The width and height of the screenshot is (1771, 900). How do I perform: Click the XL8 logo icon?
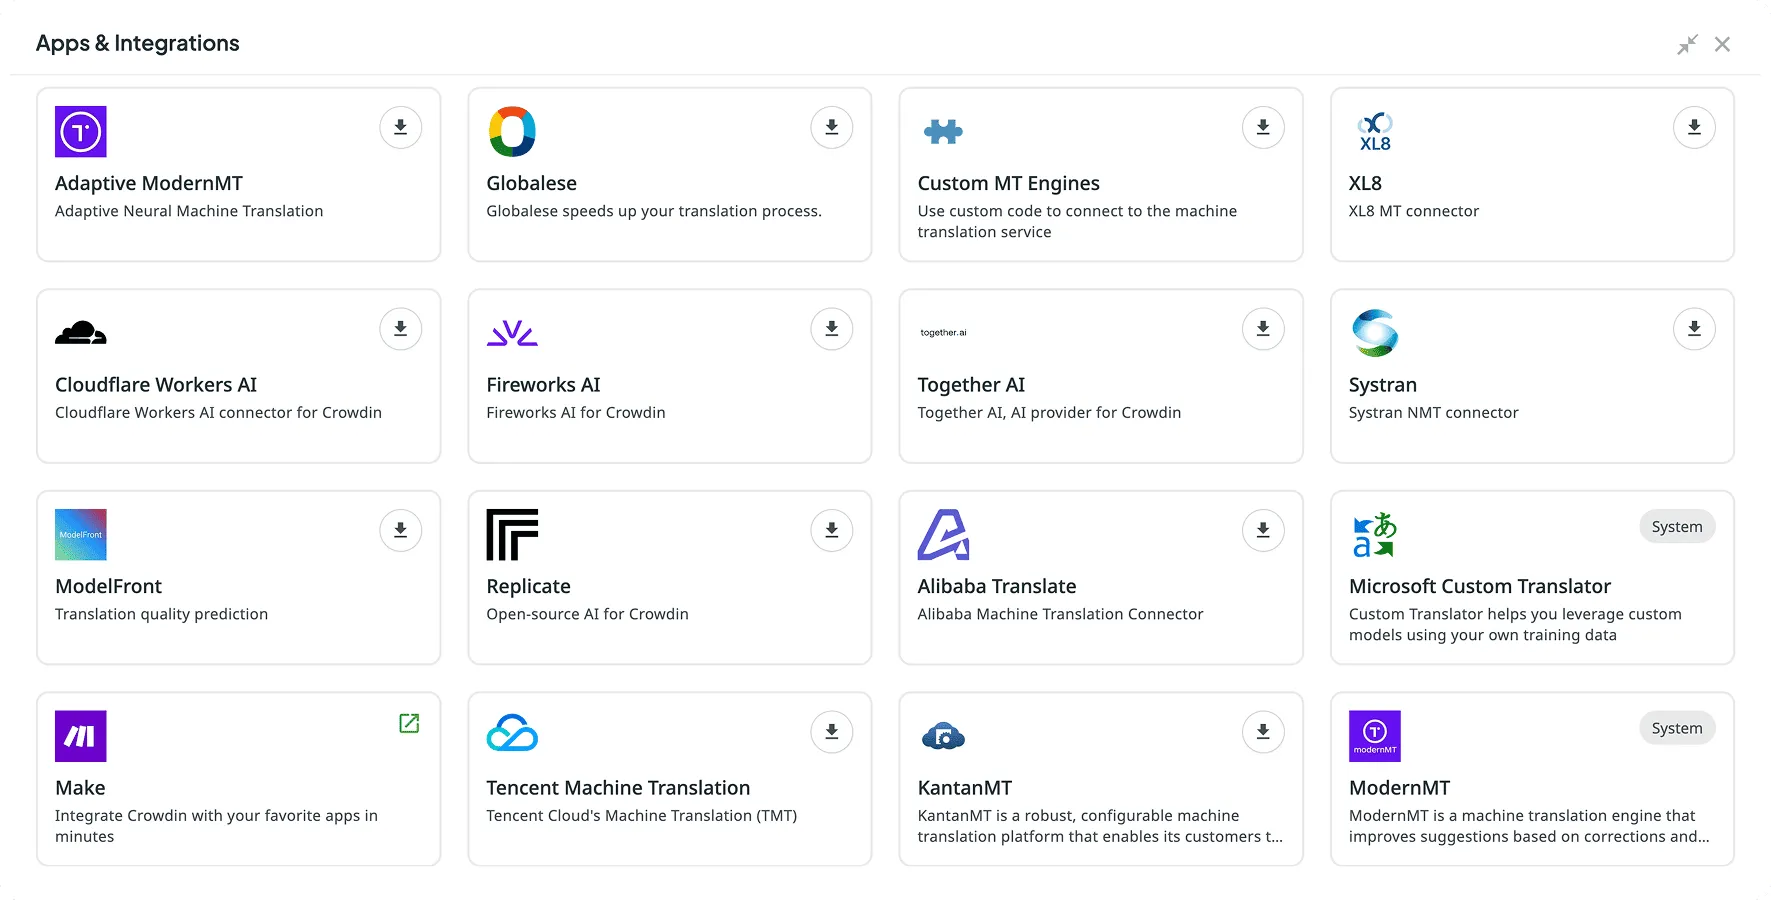point(1374,131)
